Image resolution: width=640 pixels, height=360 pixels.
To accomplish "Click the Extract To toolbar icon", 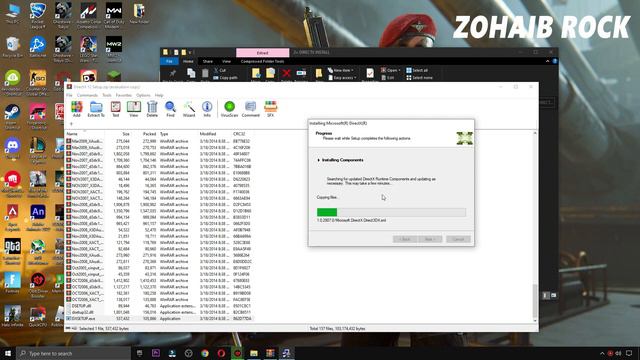I will coord(96,109).
